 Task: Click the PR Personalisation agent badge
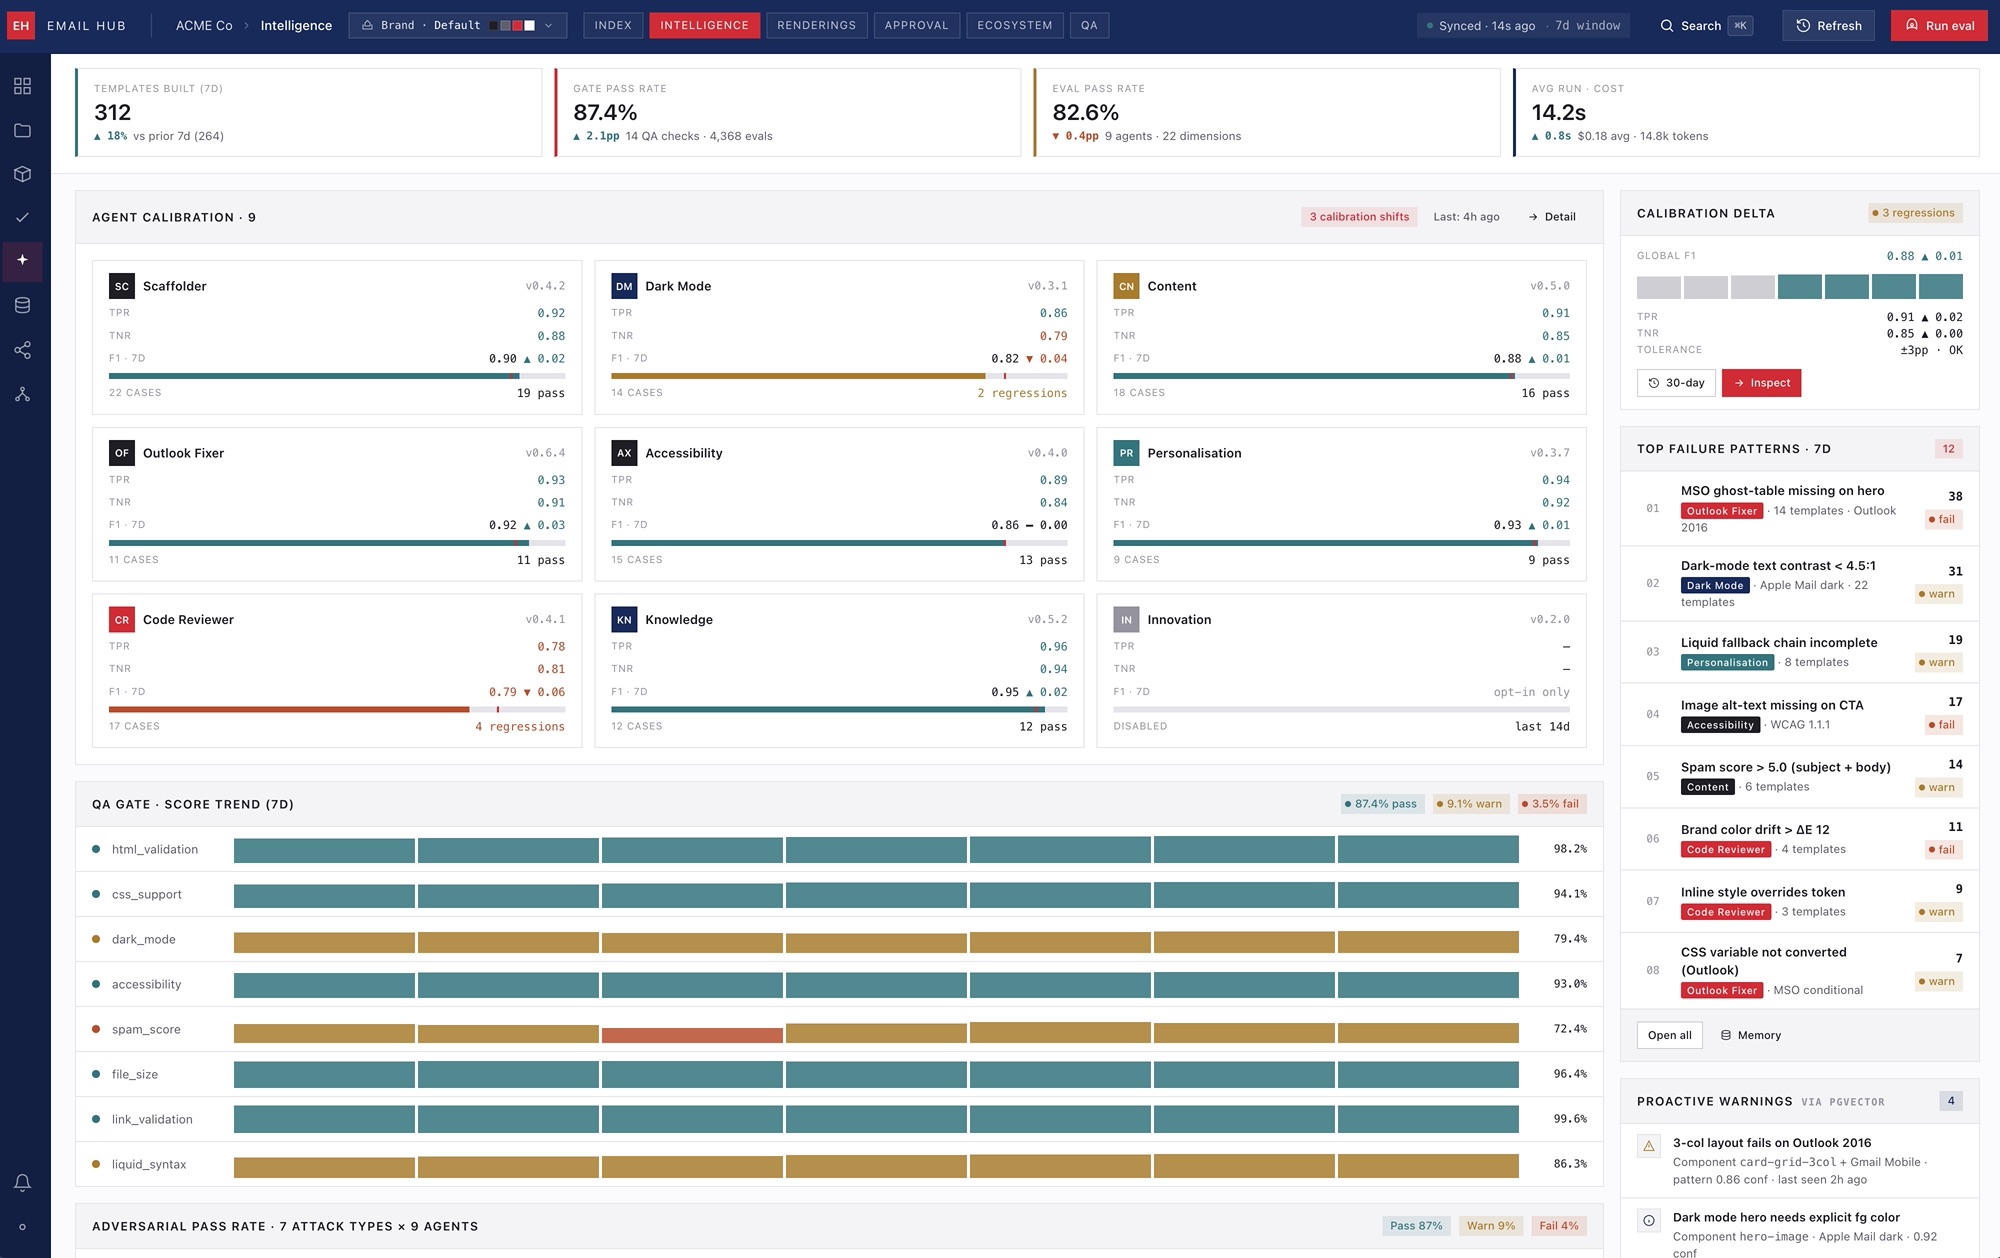point(1126,453)
